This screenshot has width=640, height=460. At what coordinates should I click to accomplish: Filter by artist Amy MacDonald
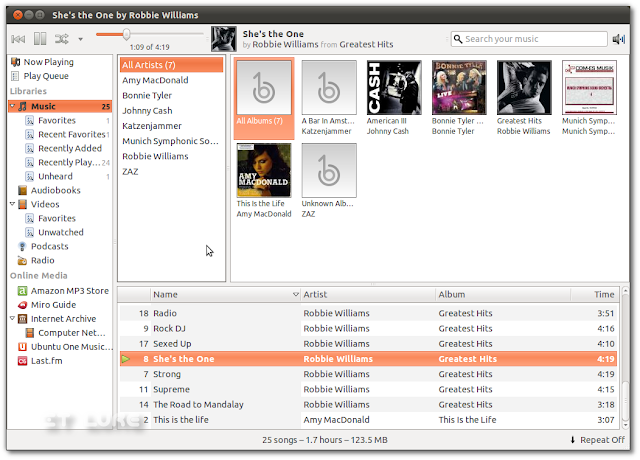[x=171, y=80]
